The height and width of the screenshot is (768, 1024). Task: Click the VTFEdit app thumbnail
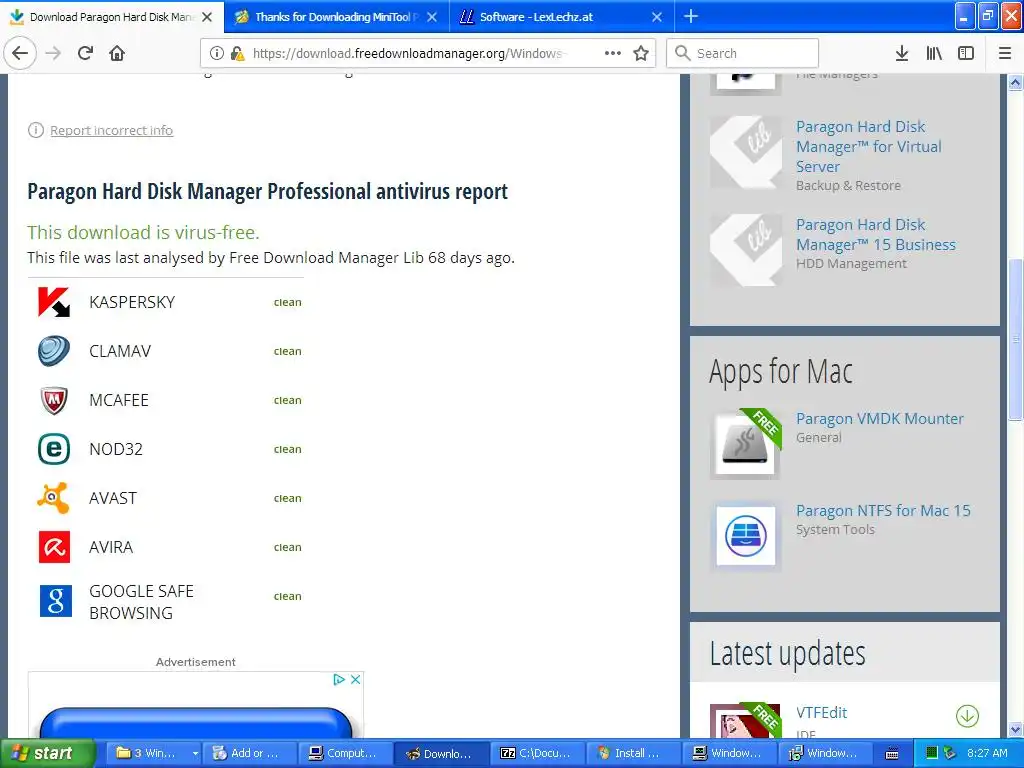[745, 720]
